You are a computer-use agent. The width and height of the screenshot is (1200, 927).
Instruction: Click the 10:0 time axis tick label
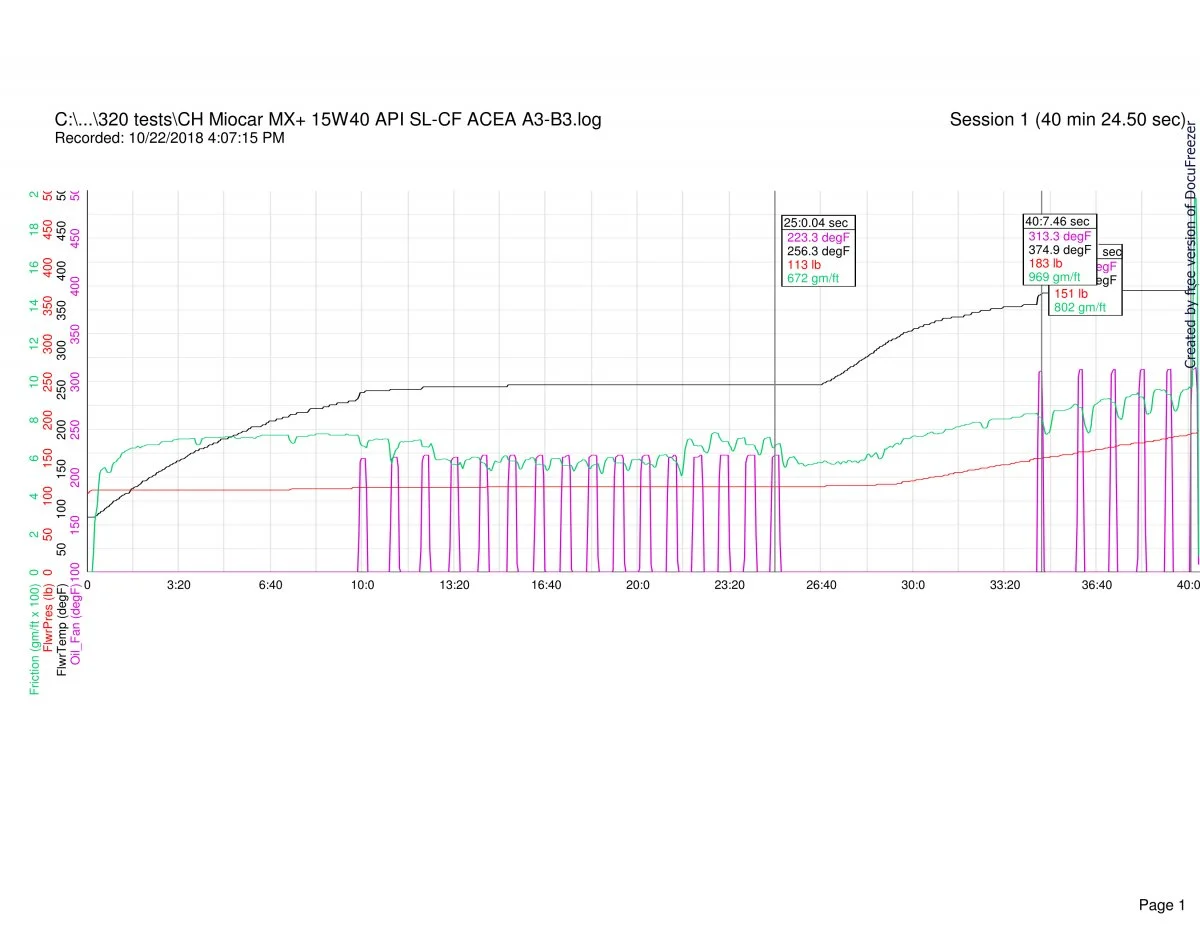pos(362,585)
